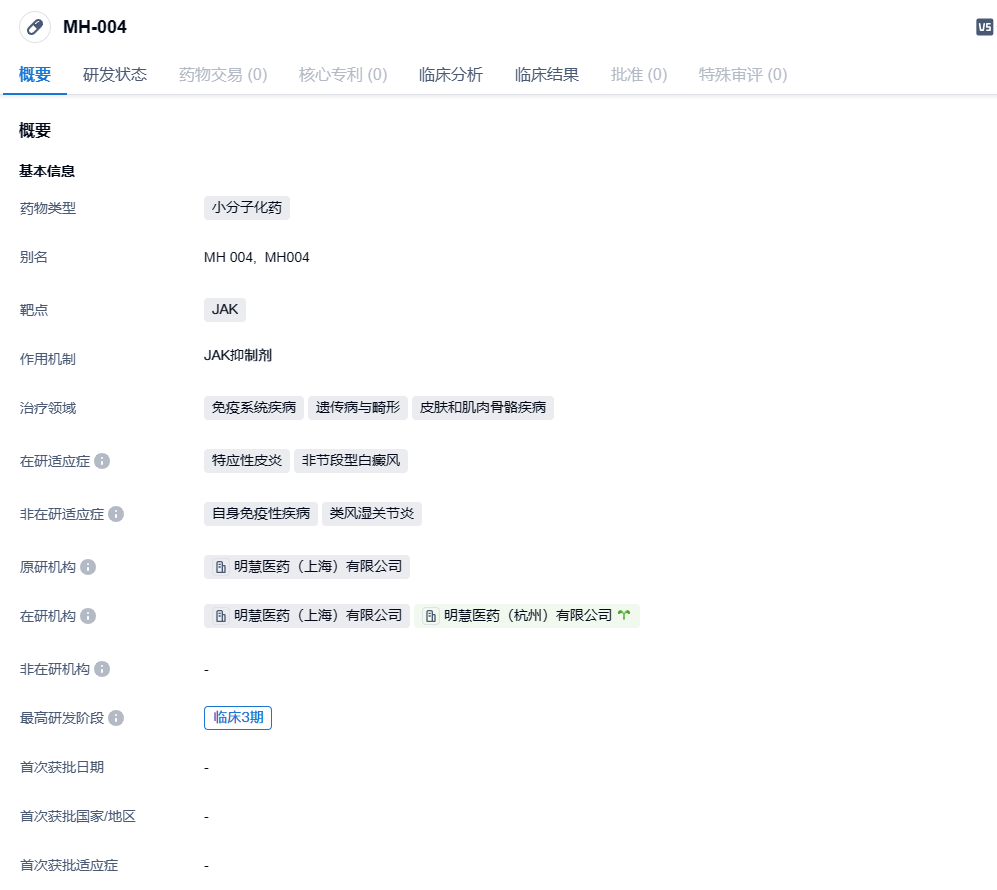The height and width of the screenshot is (890, 997).
Task: Click info icon beside 在研机构 label
Action: 88,616
